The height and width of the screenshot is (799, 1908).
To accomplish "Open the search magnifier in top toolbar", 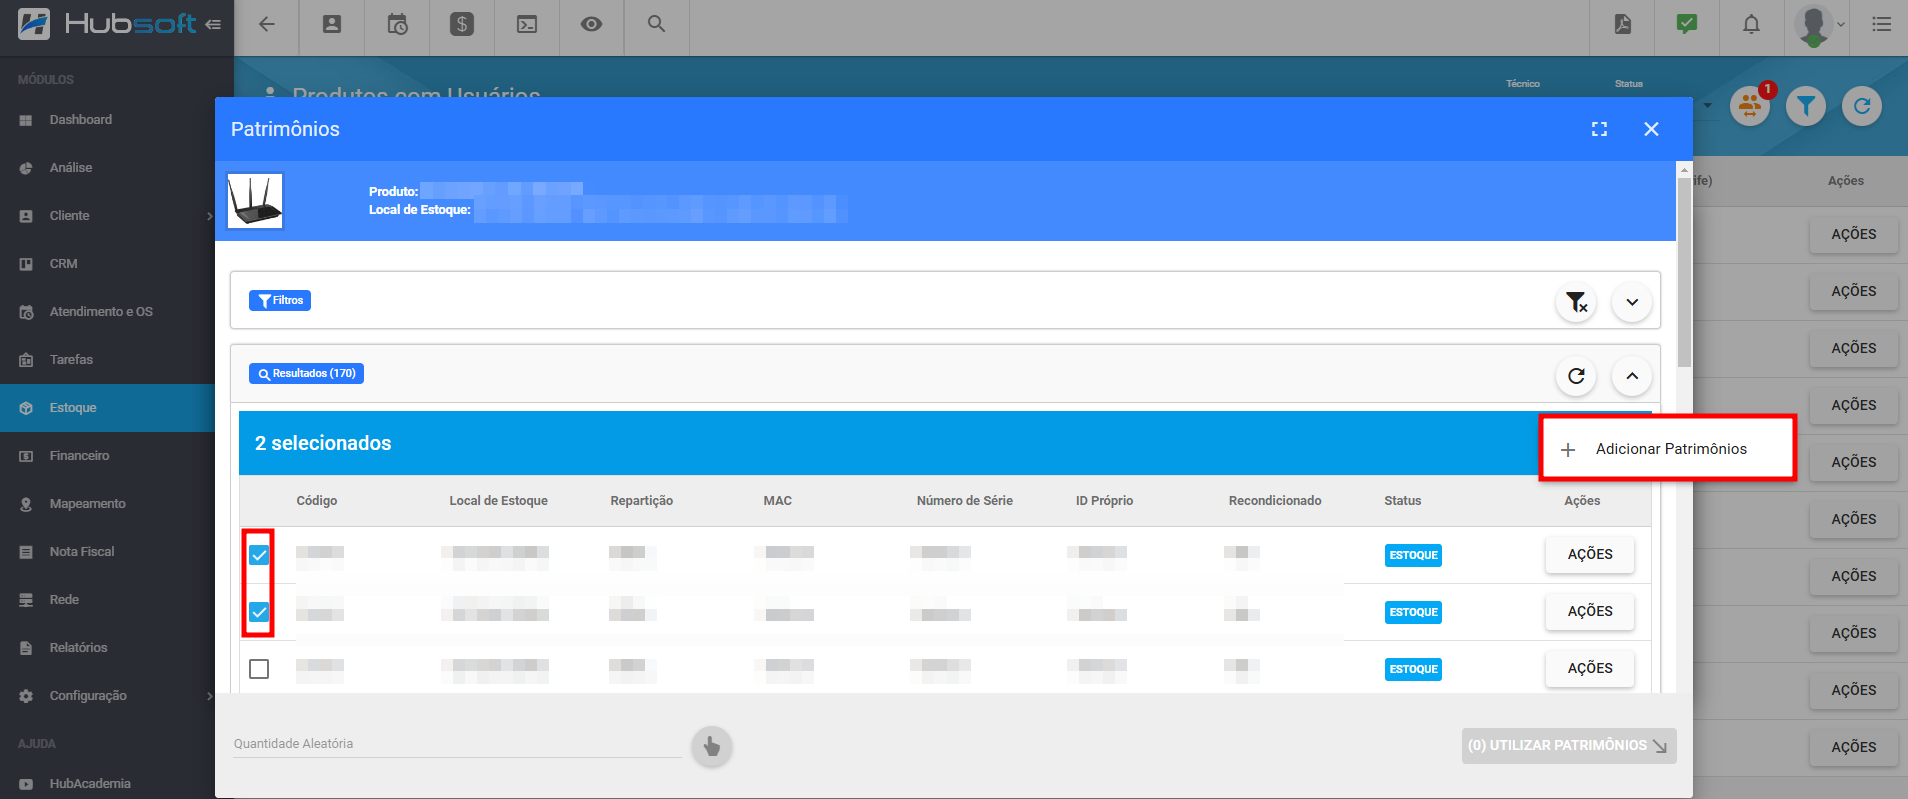I will coord(656,24).
